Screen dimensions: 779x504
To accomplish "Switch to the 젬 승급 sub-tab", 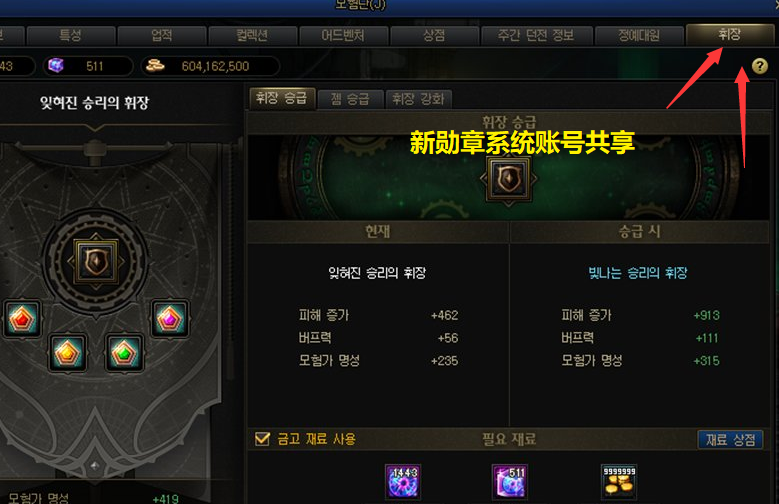I will (350, 99).
